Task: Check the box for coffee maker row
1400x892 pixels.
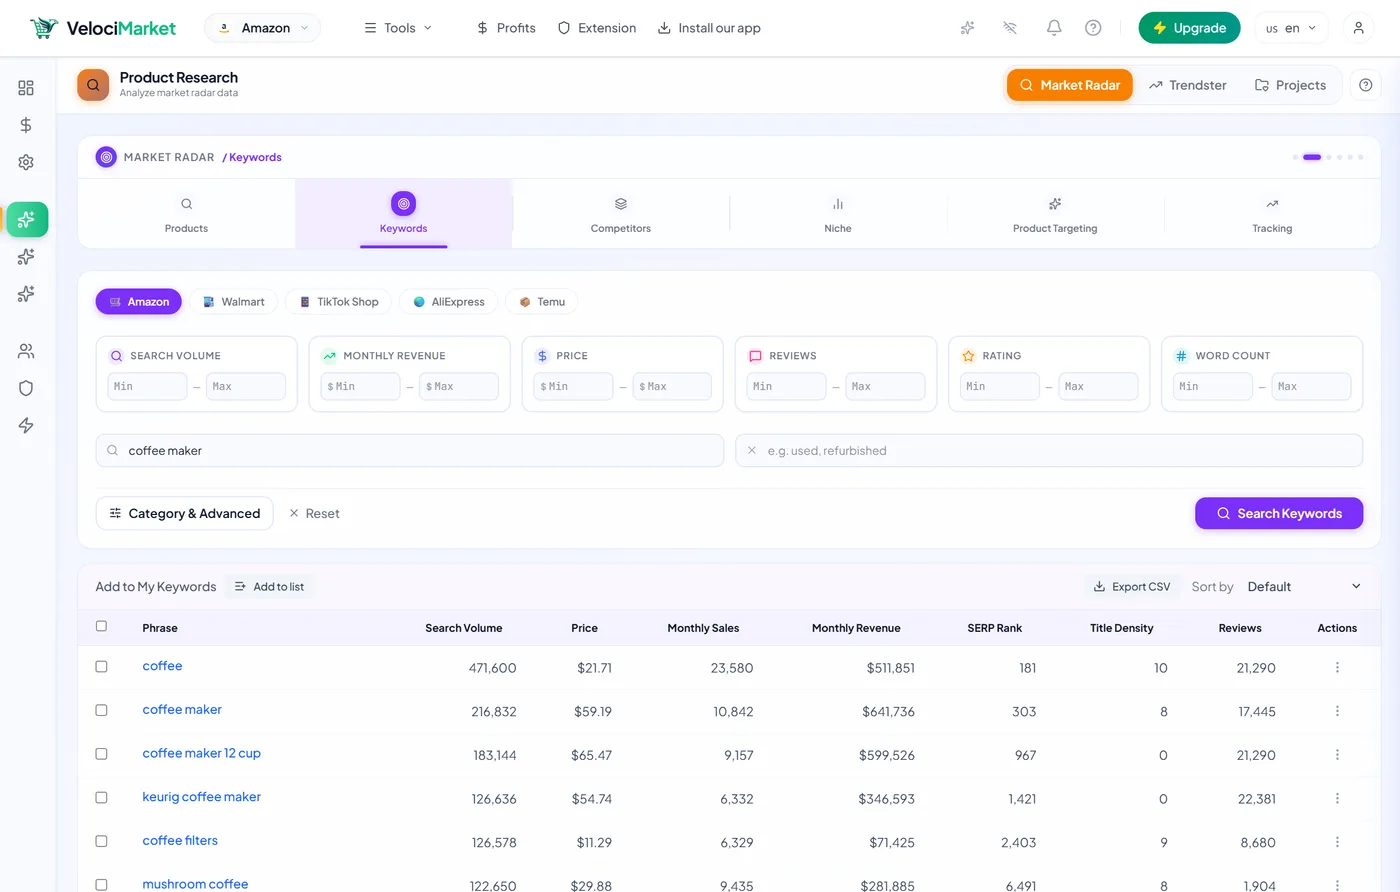Action: tap(101, 710)
